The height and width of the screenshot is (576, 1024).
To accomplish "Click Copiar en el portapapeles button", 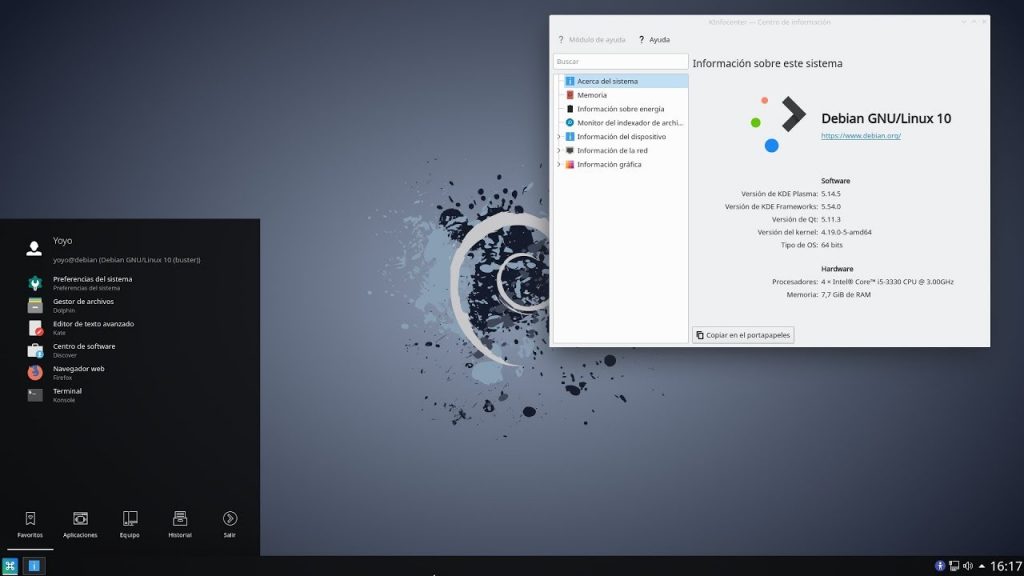I will 743,335.
